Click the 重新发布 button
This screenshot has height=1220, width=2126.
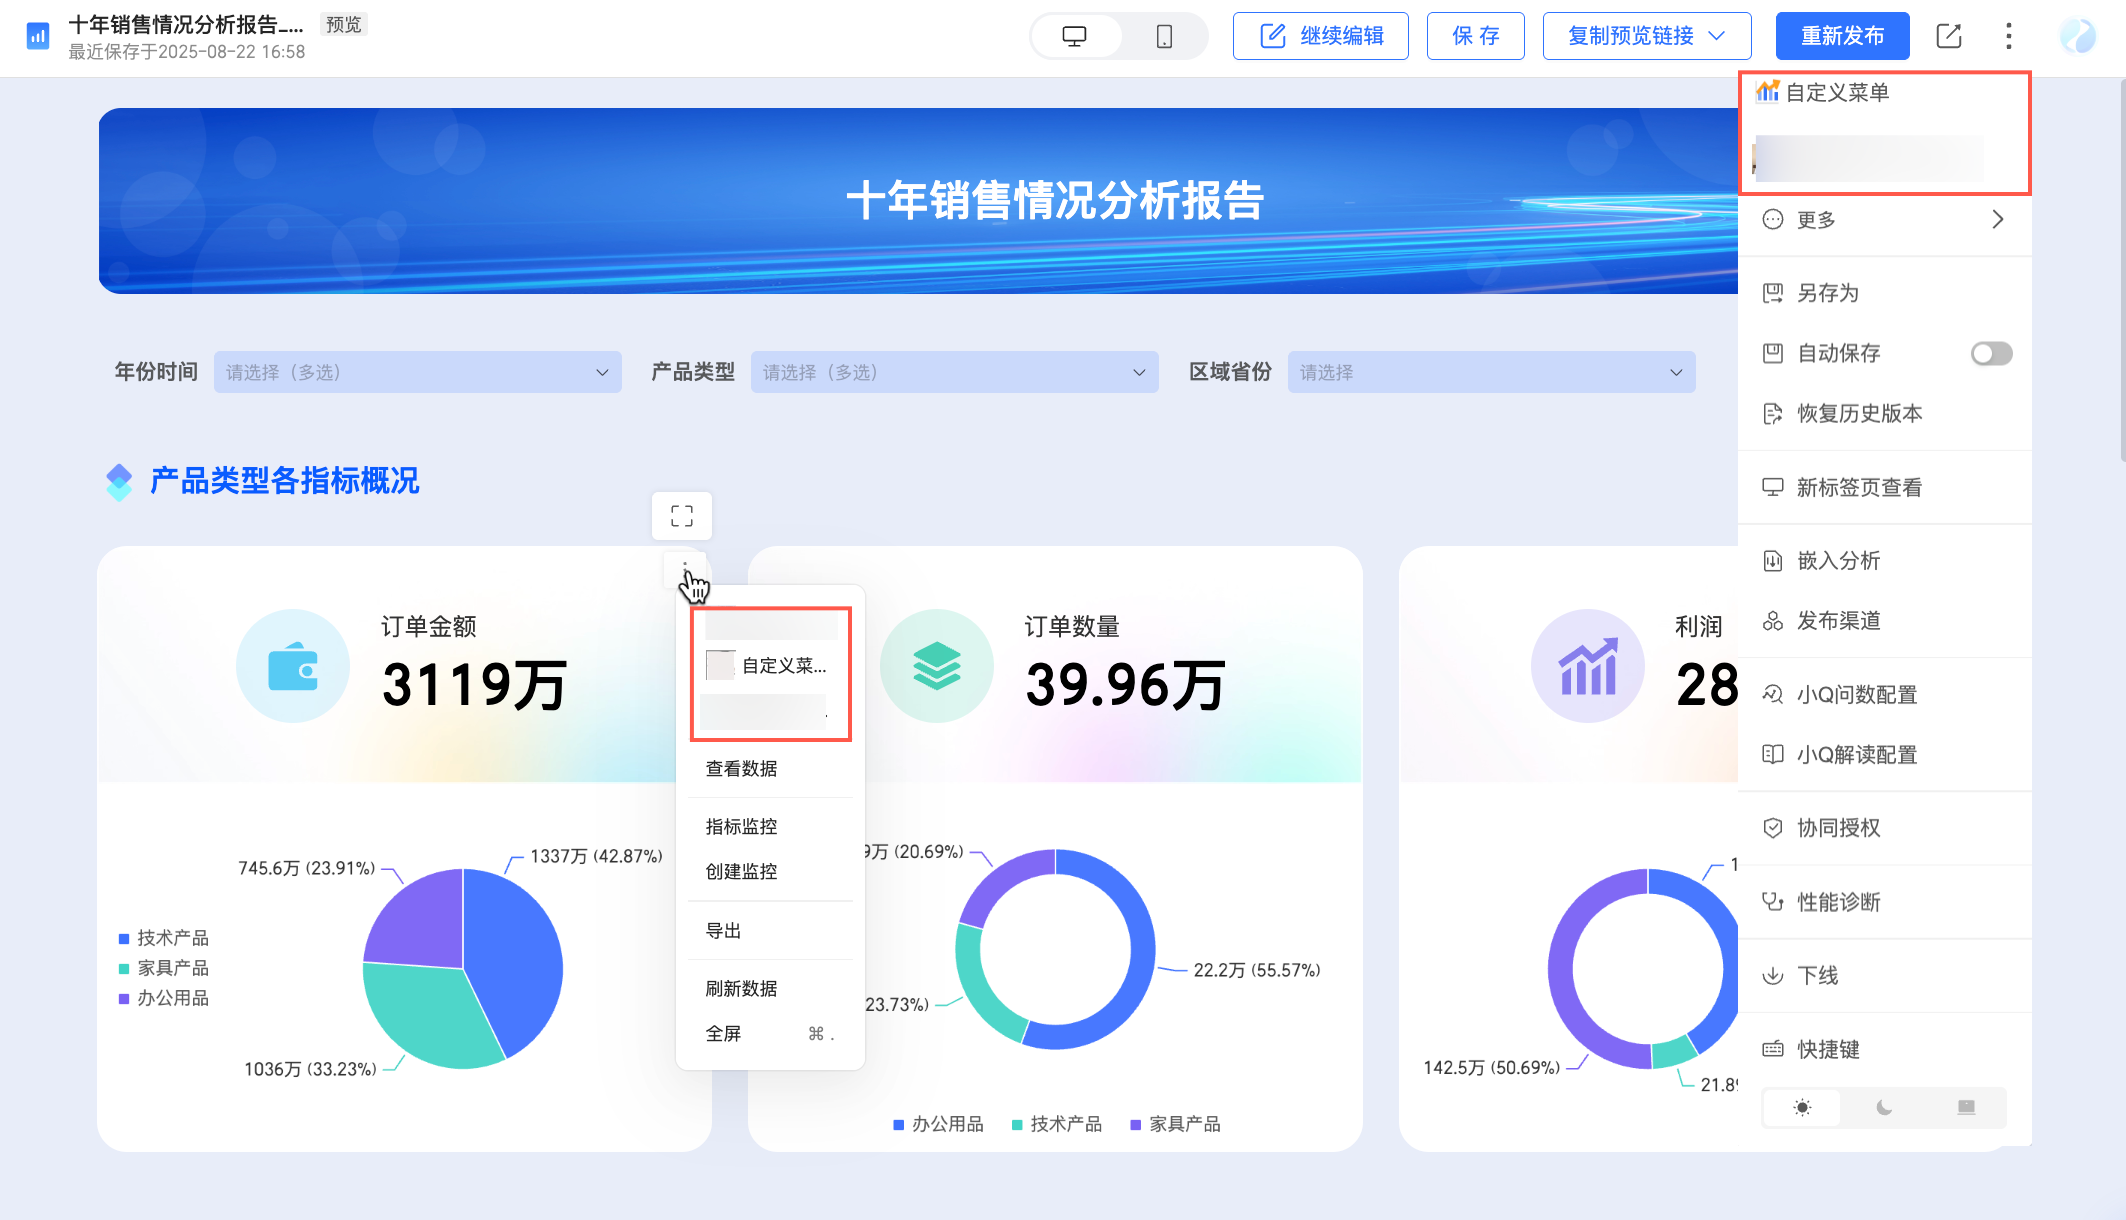pos(1842,37)
